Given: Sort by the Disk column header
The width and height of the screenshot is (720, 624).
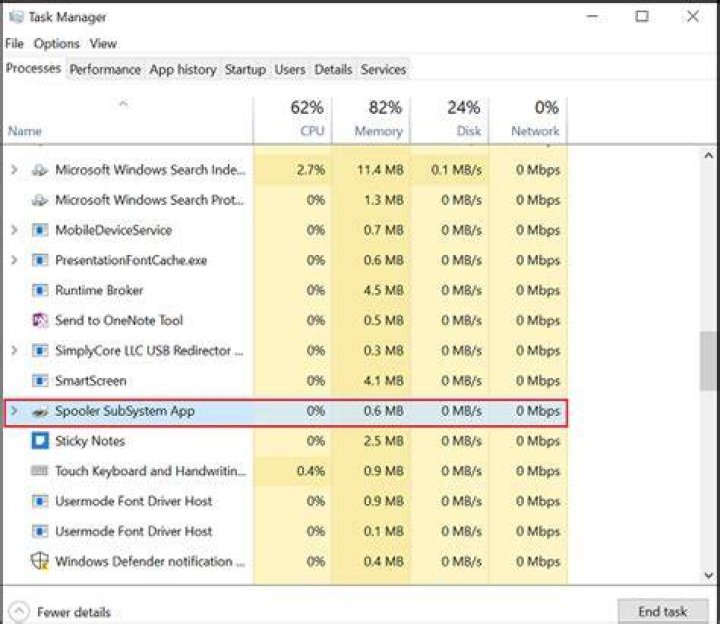Looking at the screenshot, I should (450, 120).
